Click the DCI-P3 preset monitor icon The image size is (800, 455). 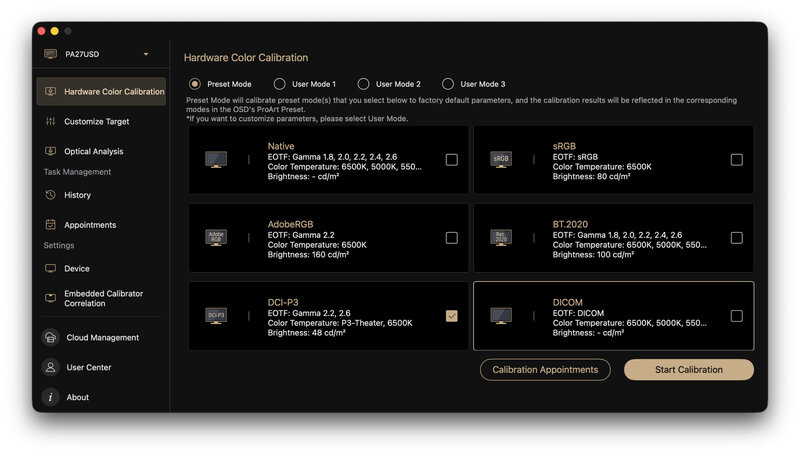pos(216,316)
